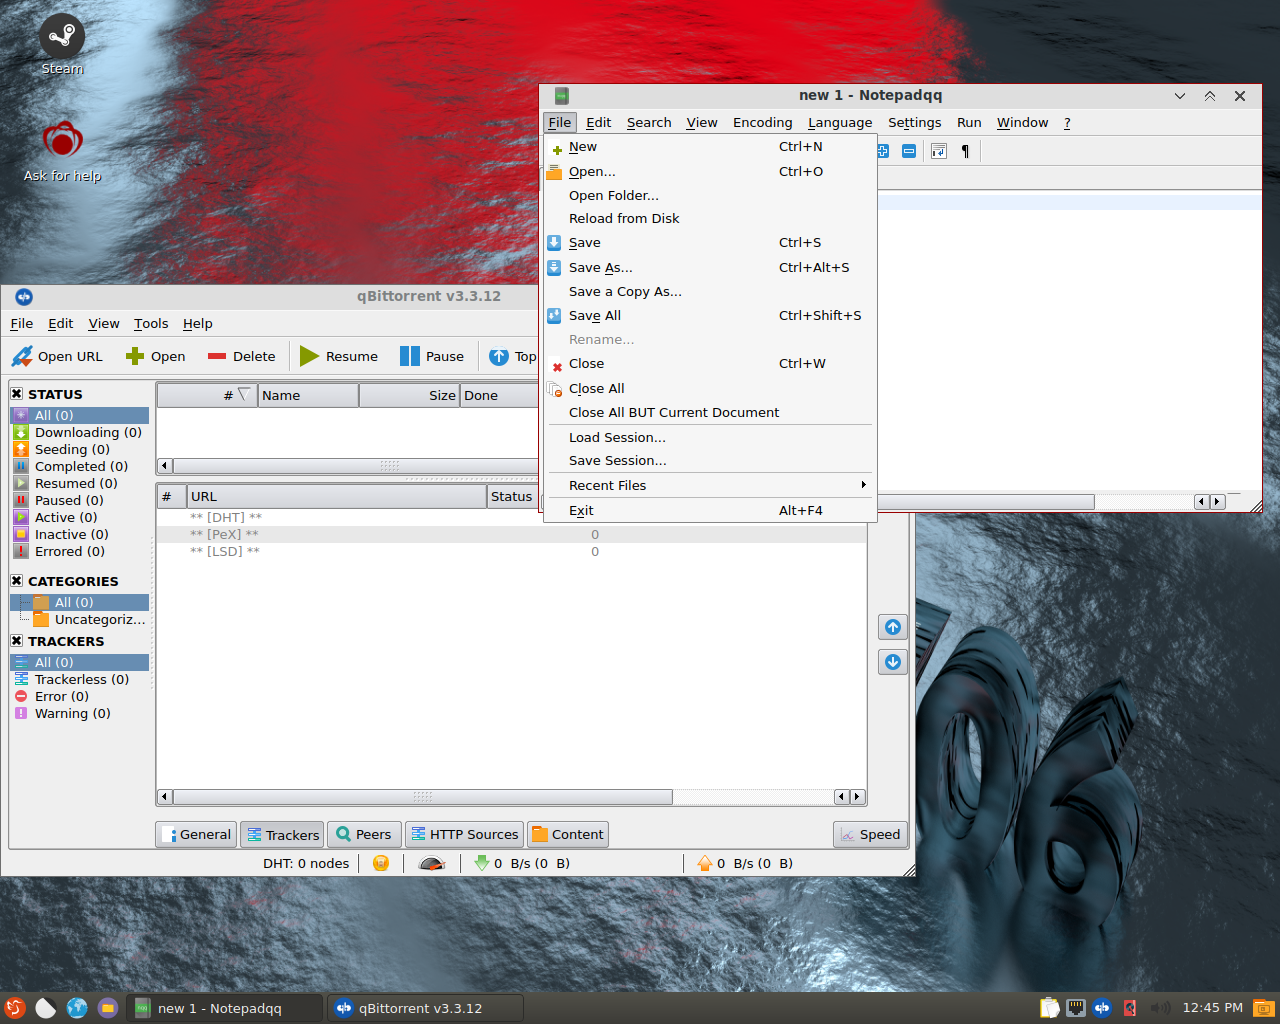The width and height of the screenshot is (1280, 1024).
Task: Click the Speed button
Action: 870,834
